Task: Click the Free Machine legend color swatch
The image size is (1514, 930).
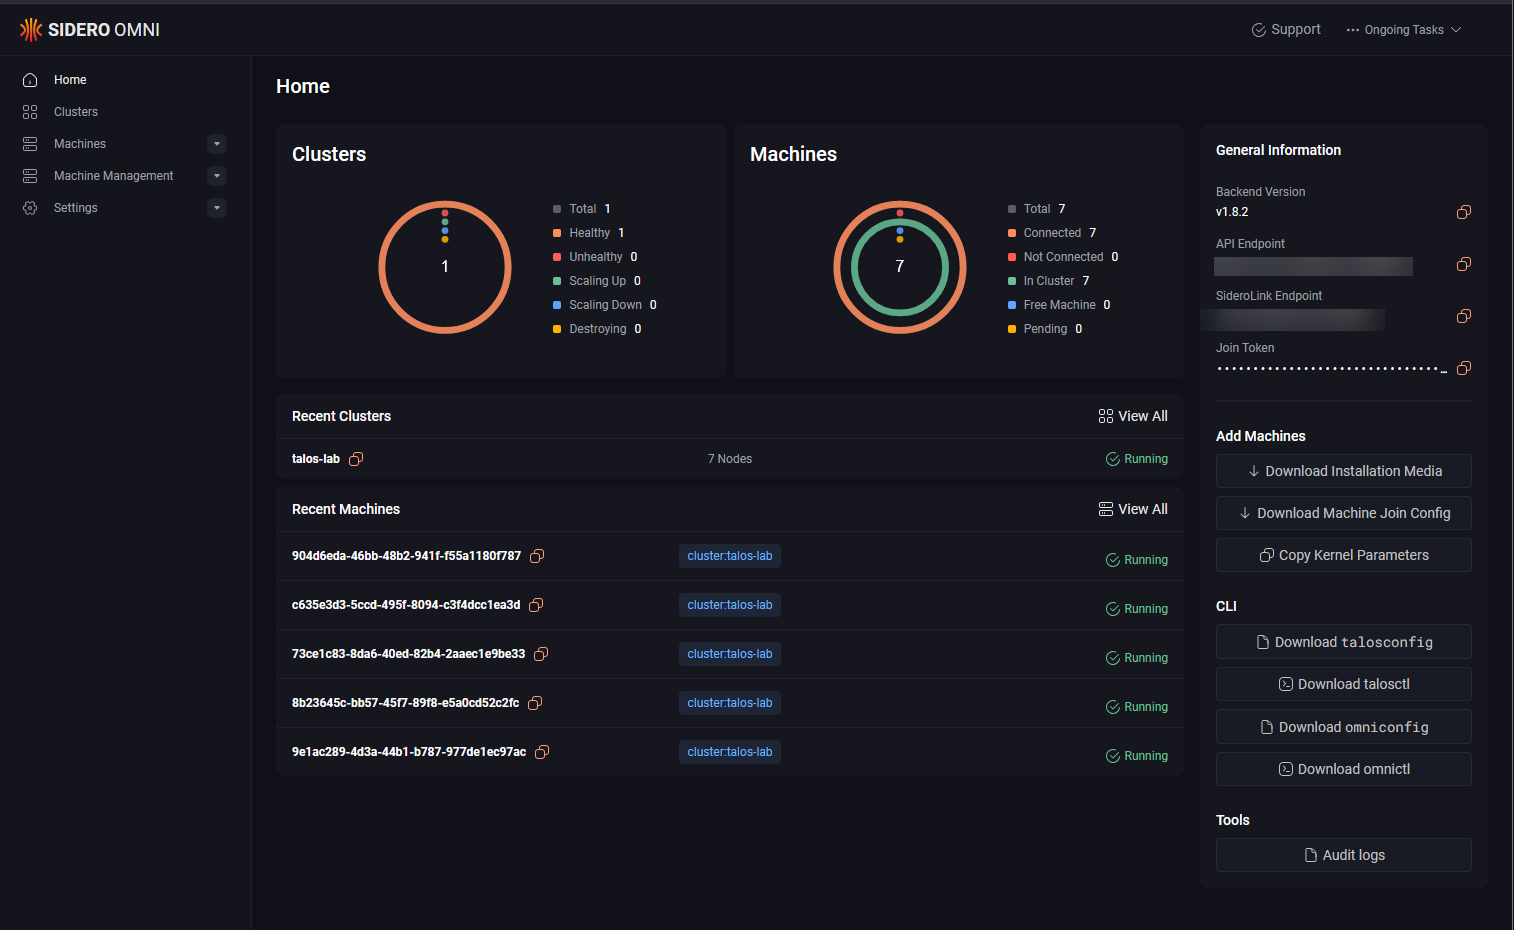Action: 1012,305
